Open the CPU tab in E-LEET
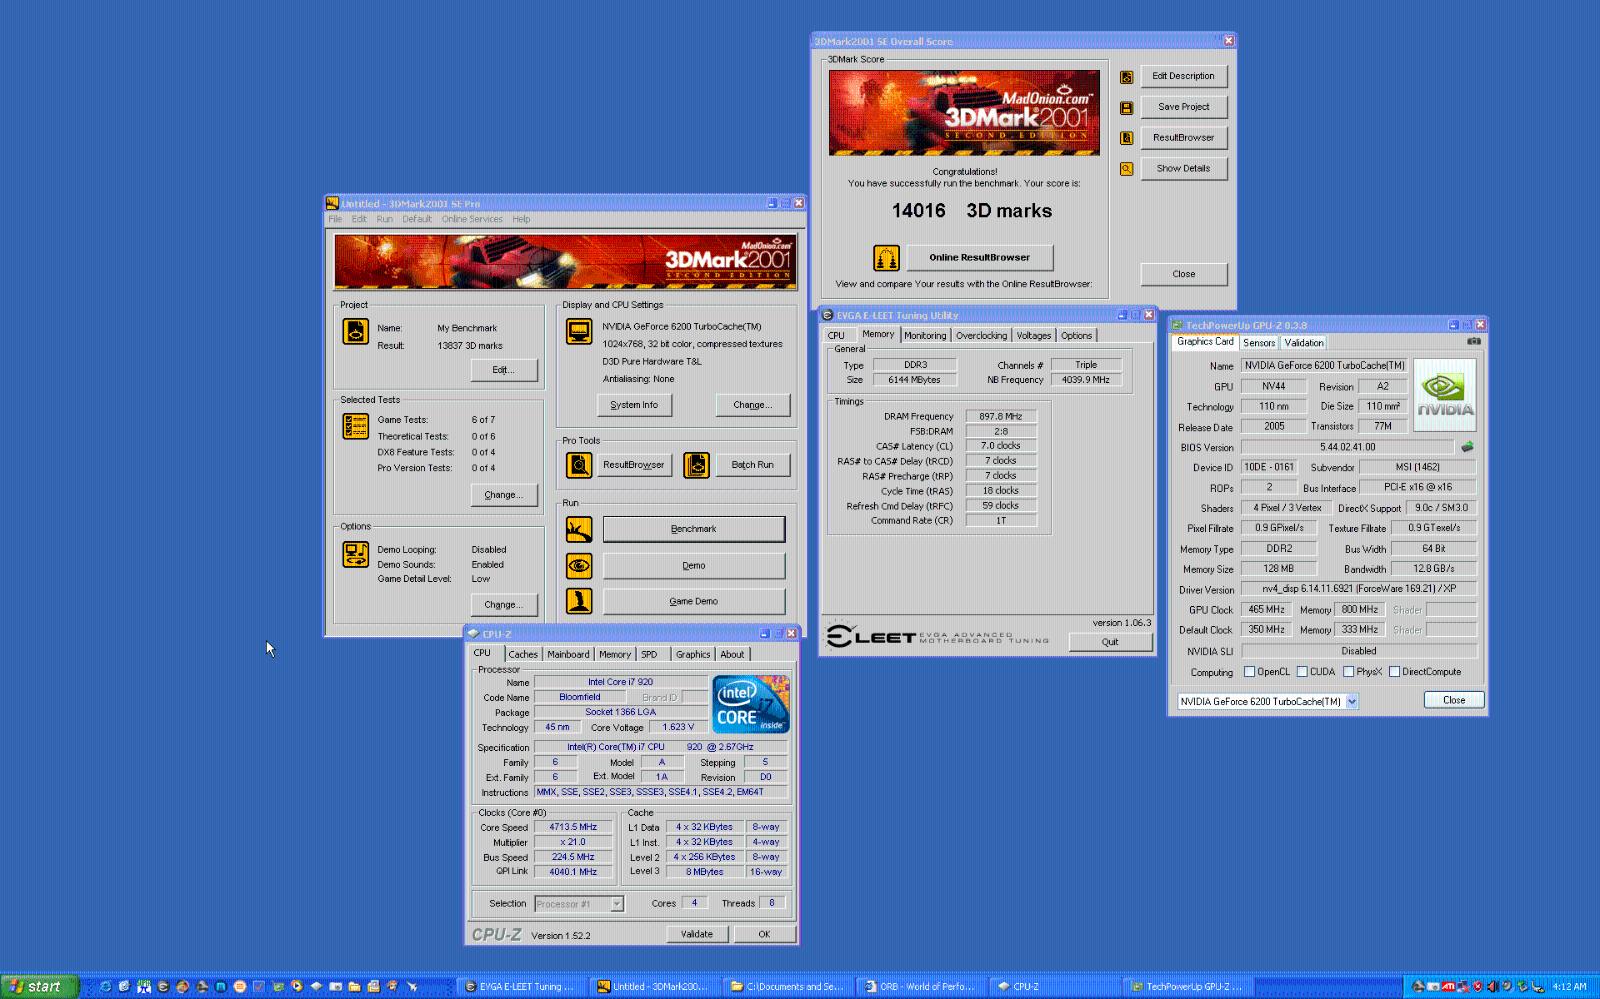The height and width of the screenshot is (999, 1600). 836,336
